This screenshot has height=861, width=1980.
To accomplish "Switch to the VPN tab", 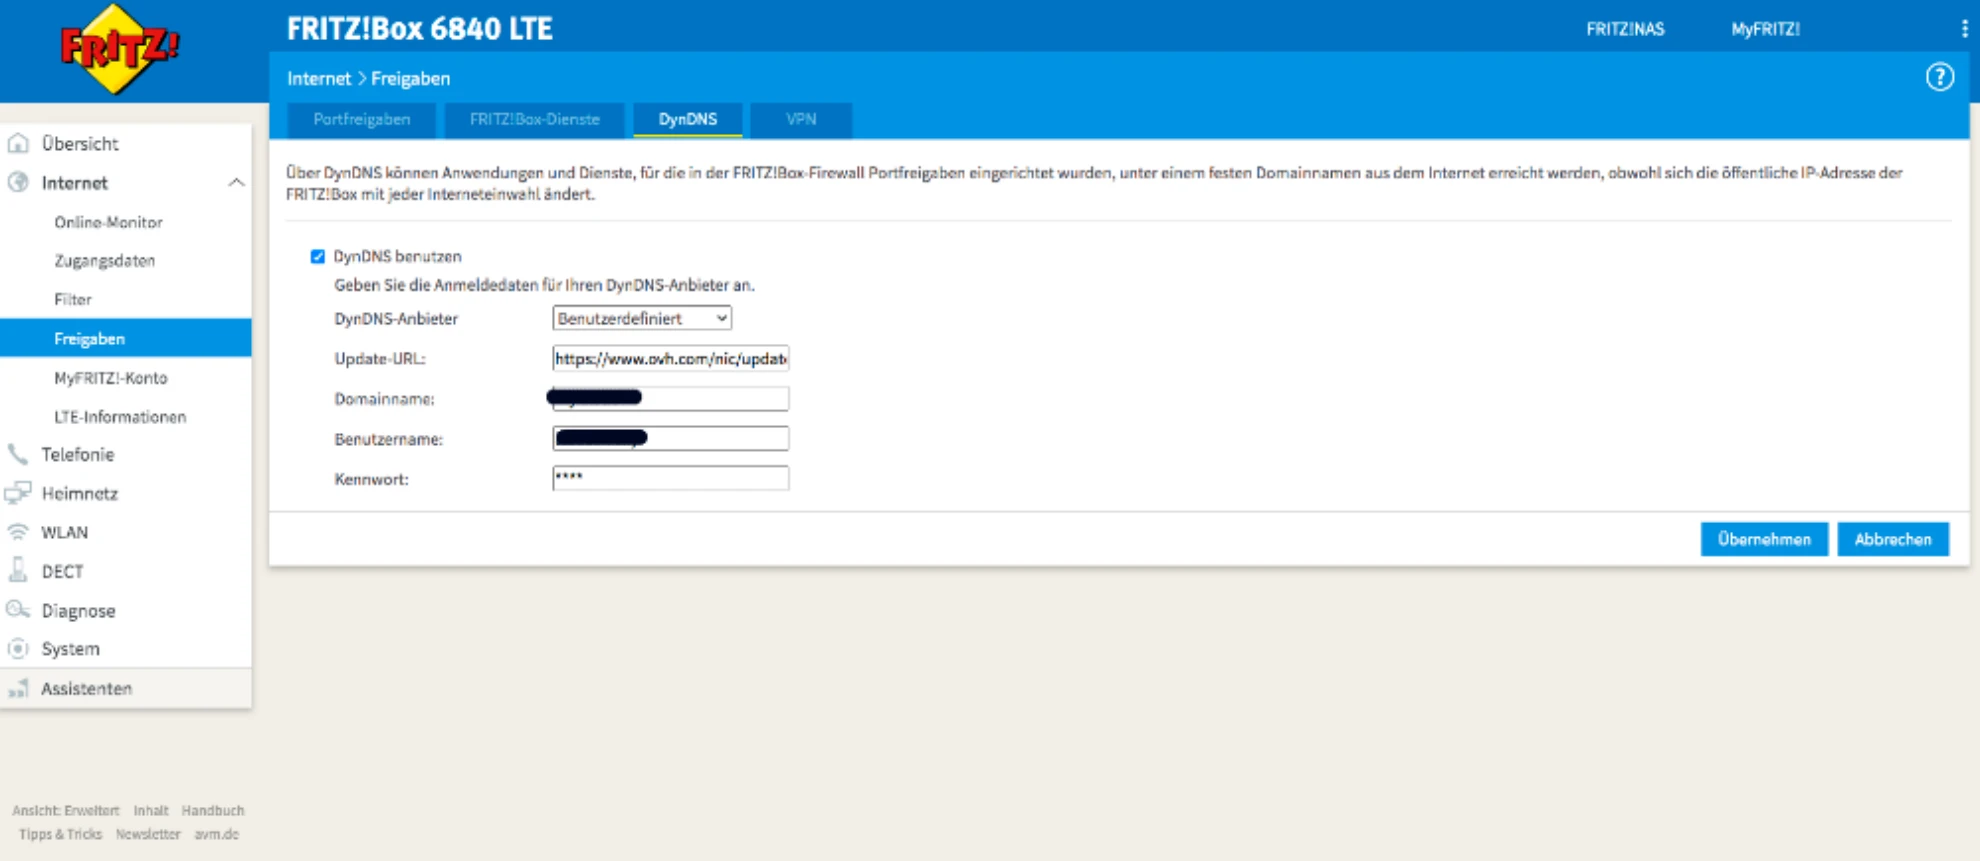I will (x=800, y=119).
